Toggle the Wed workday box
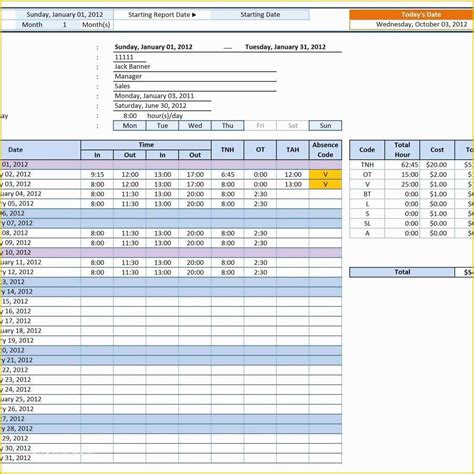474x474 pixels. (195, 126)
